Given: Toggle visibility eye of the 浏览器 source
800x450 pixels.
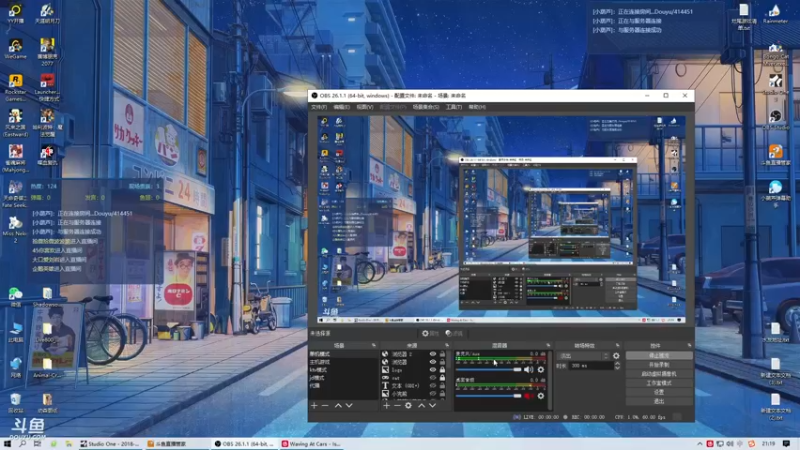Looking at the screenshot, I should [433, 362].
